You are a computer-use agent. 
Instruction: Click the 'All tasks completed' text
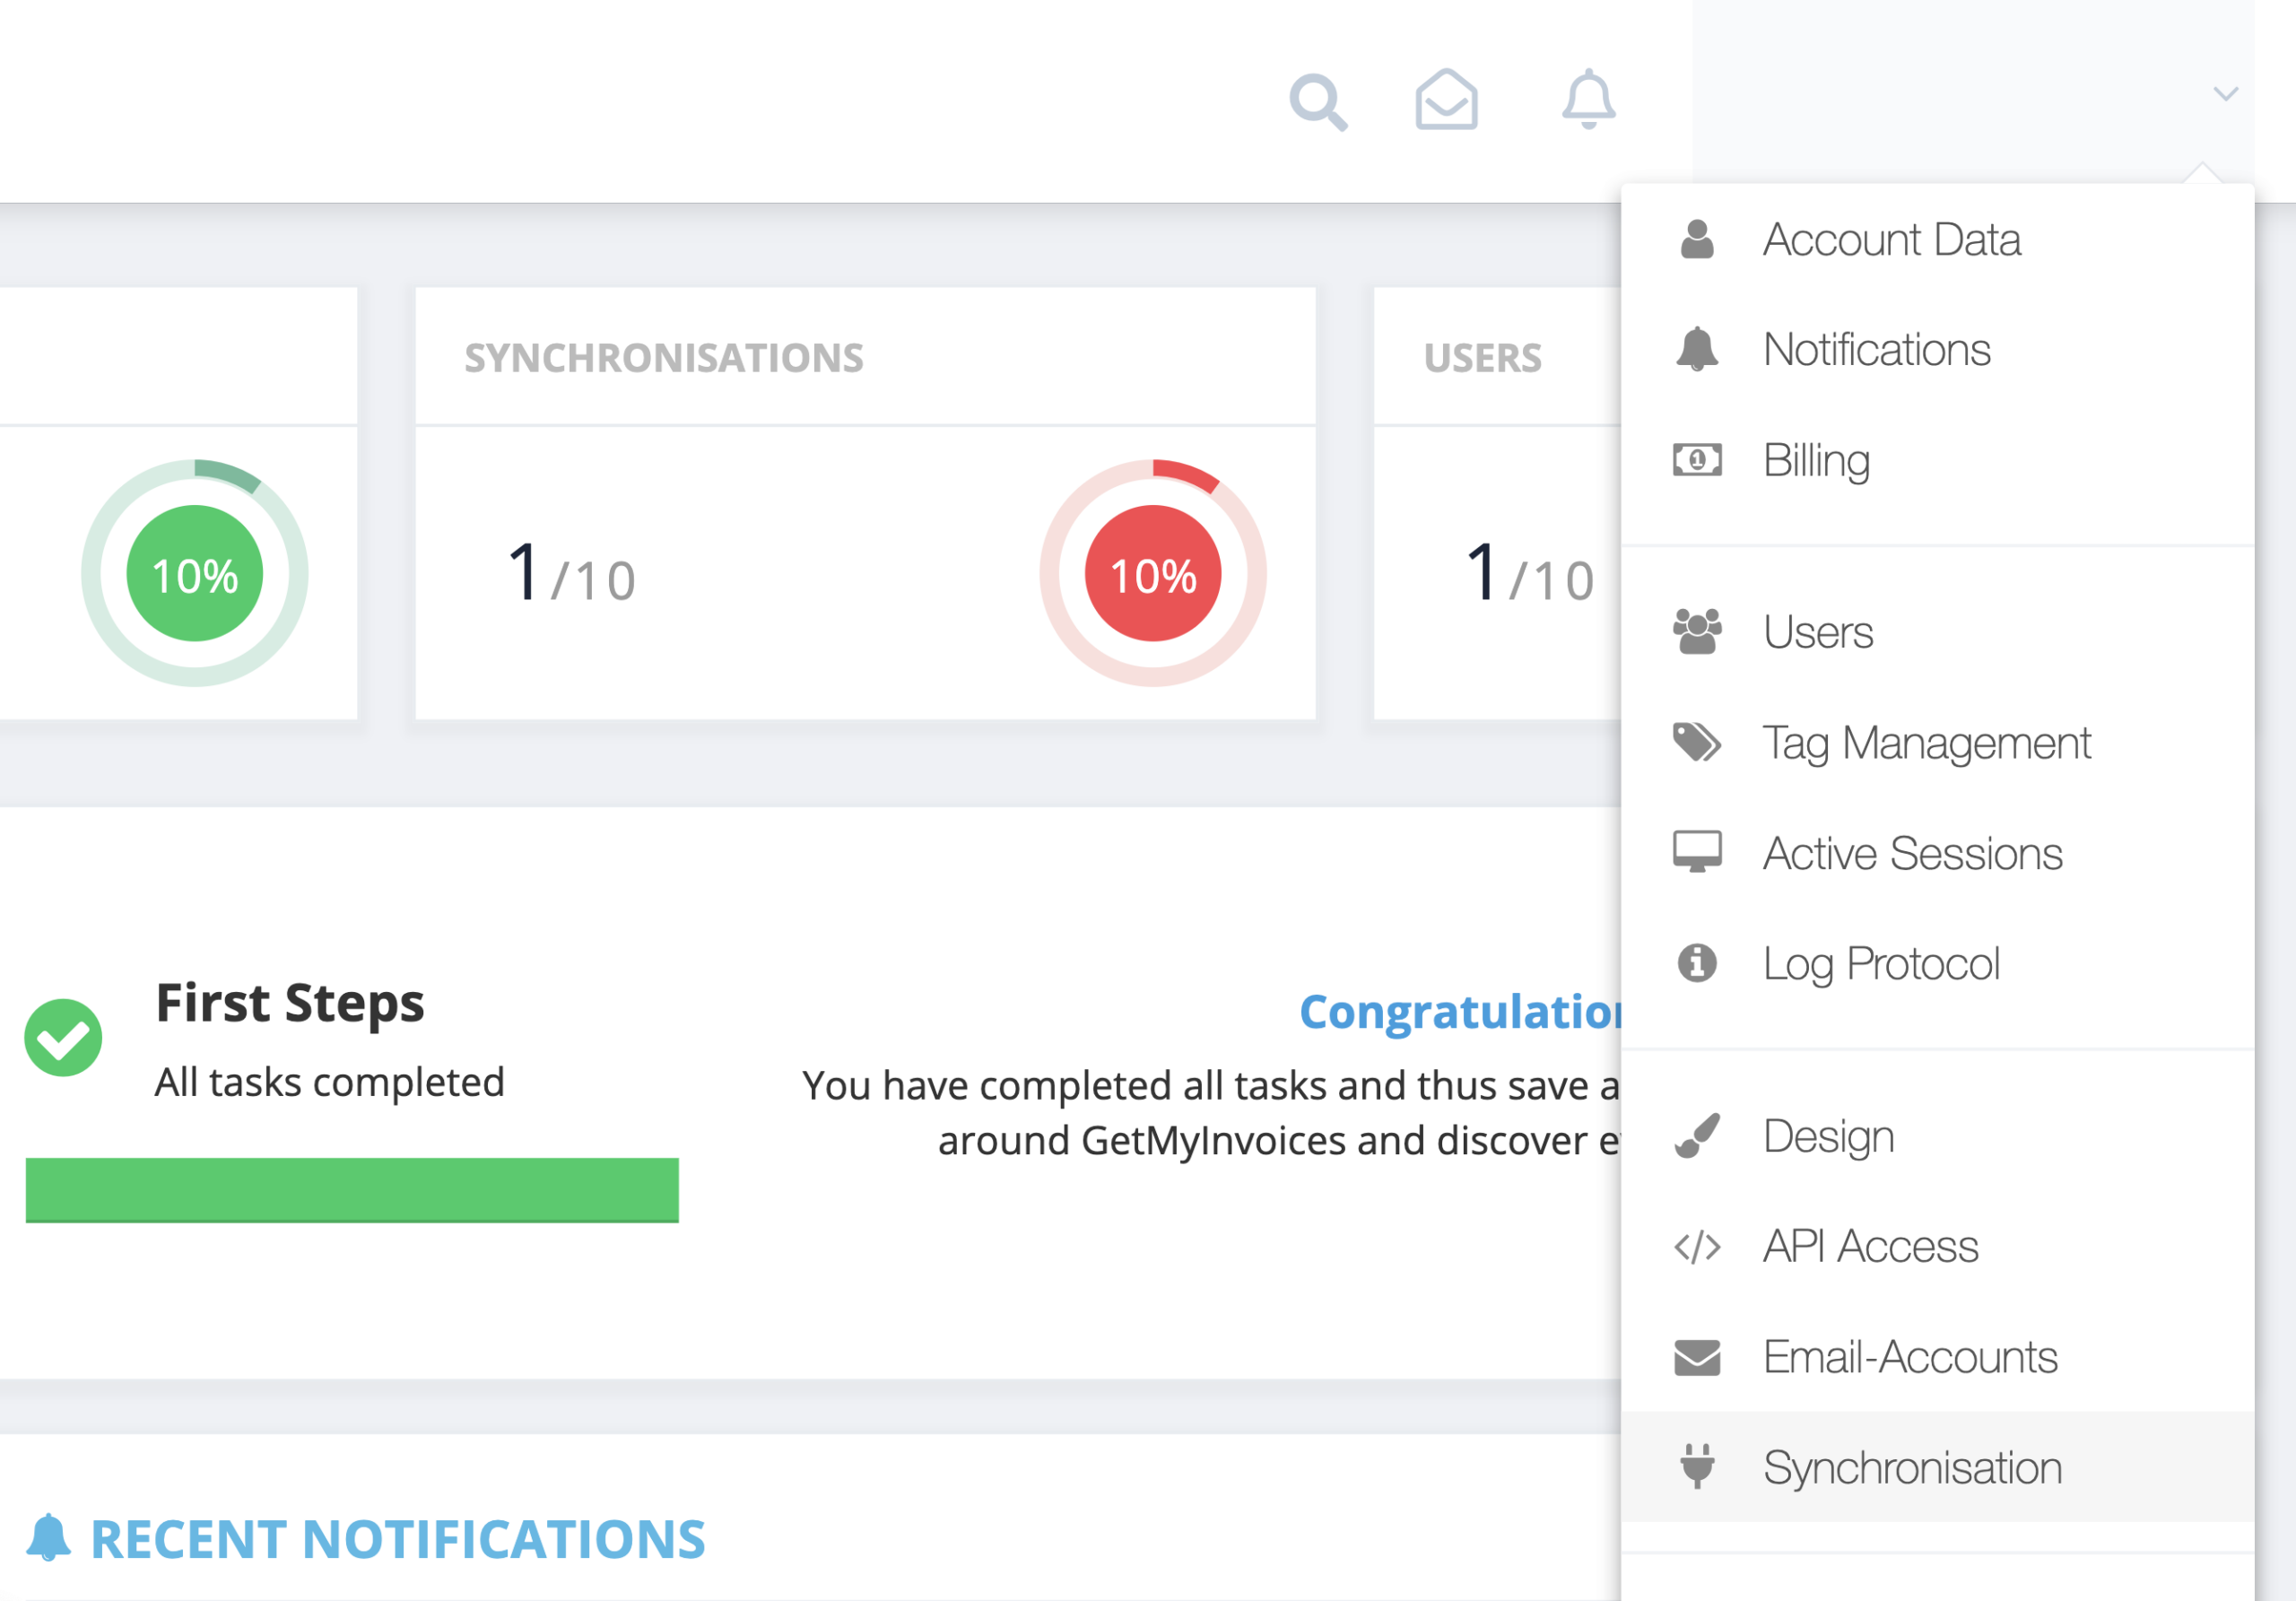click(330, 1083)
